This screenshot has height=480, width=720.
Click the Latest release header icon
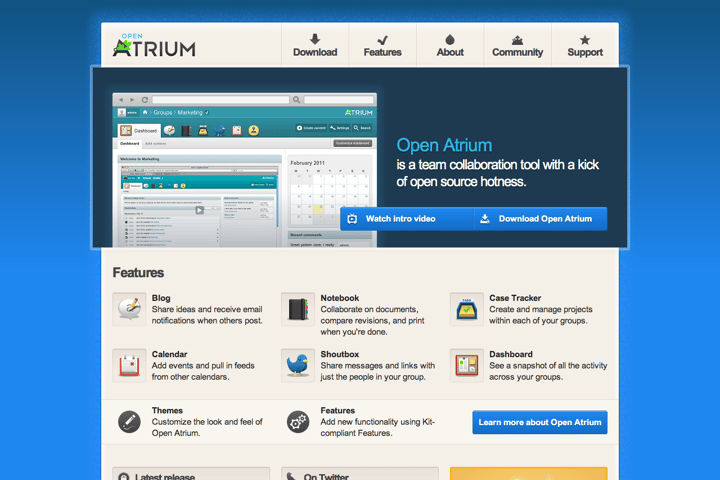pyautogui.click(x=124, y=477)
